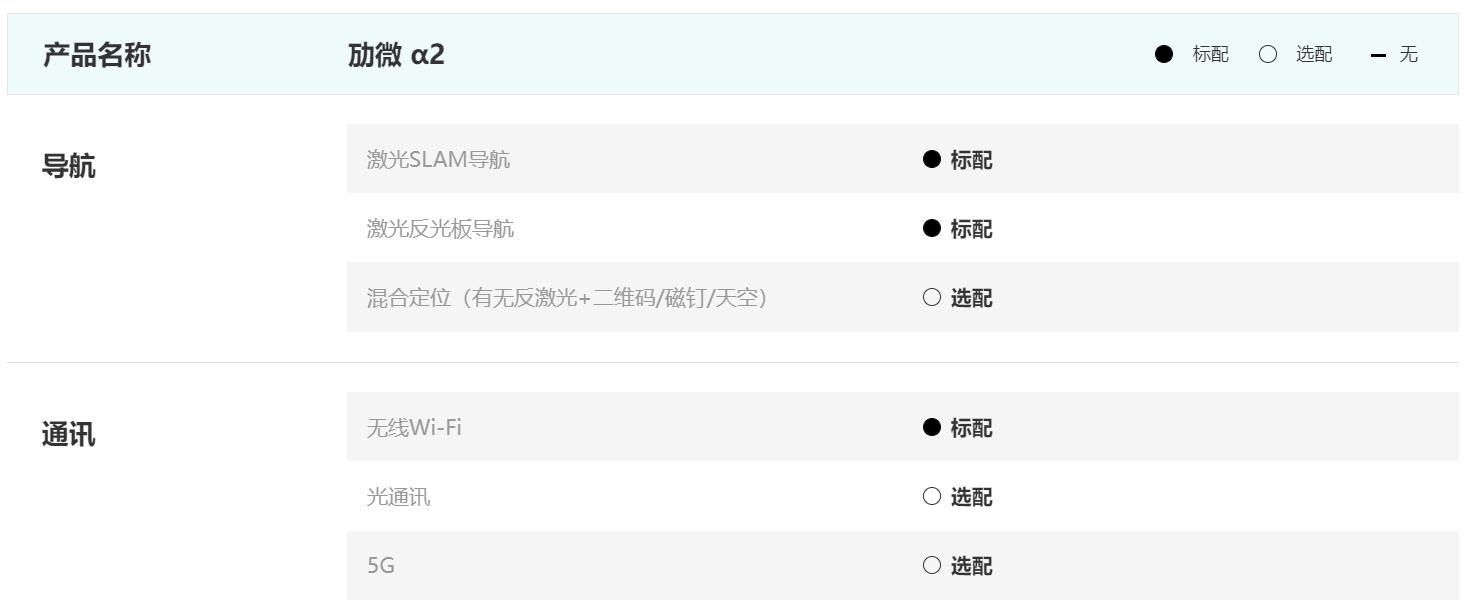Click the hollow circle in the 光通讯 row

pos(932,497)
